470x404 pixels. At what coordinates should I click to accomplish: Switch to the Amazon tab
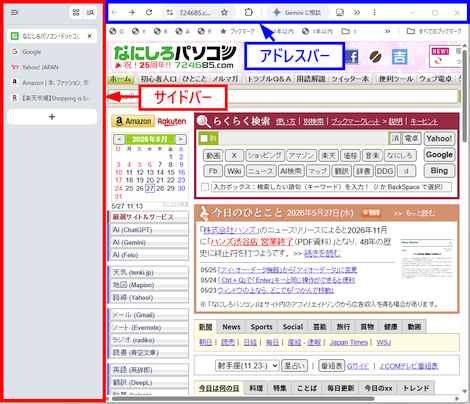pos(52,83)
